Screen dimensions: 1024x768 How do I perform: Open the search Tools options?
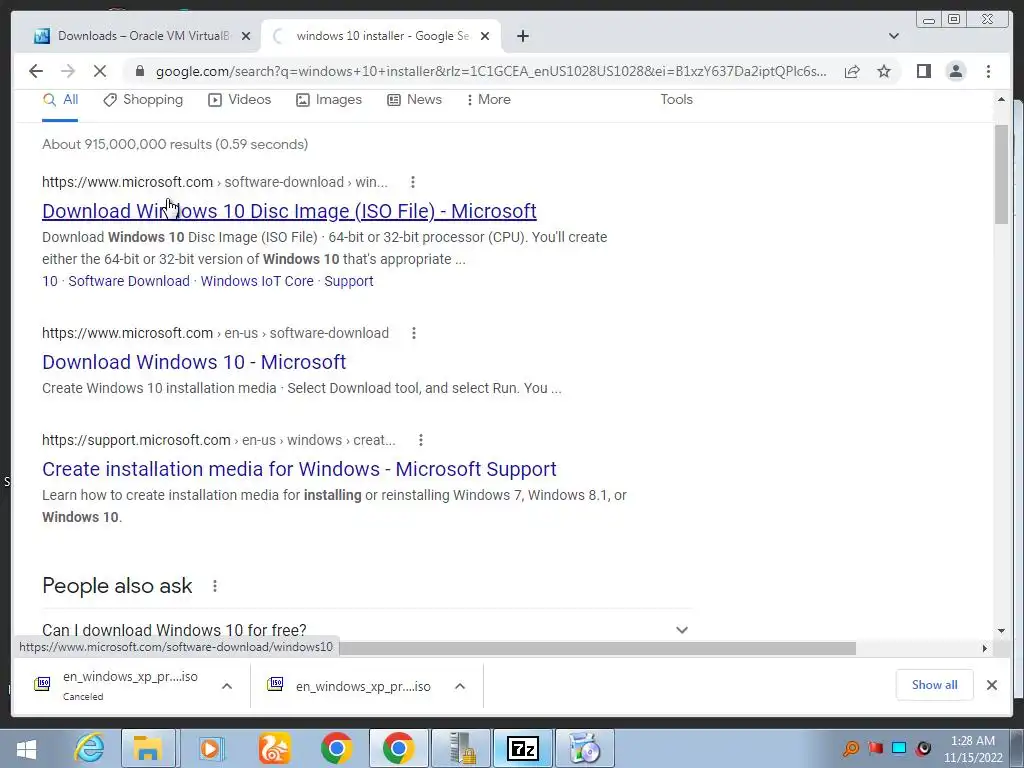[676, 100]
